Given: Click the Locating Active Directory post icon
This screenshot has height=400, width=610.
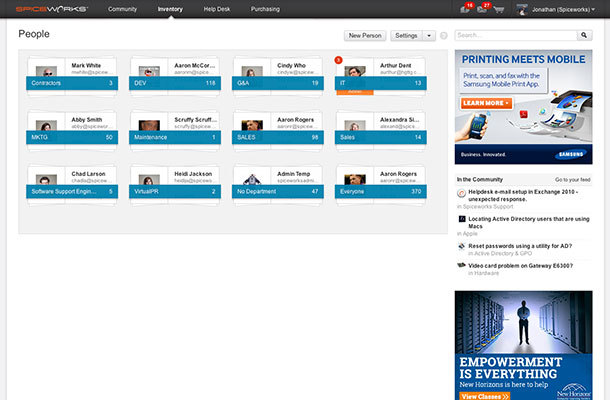Looking at the screenshot, I should point(462,219).
